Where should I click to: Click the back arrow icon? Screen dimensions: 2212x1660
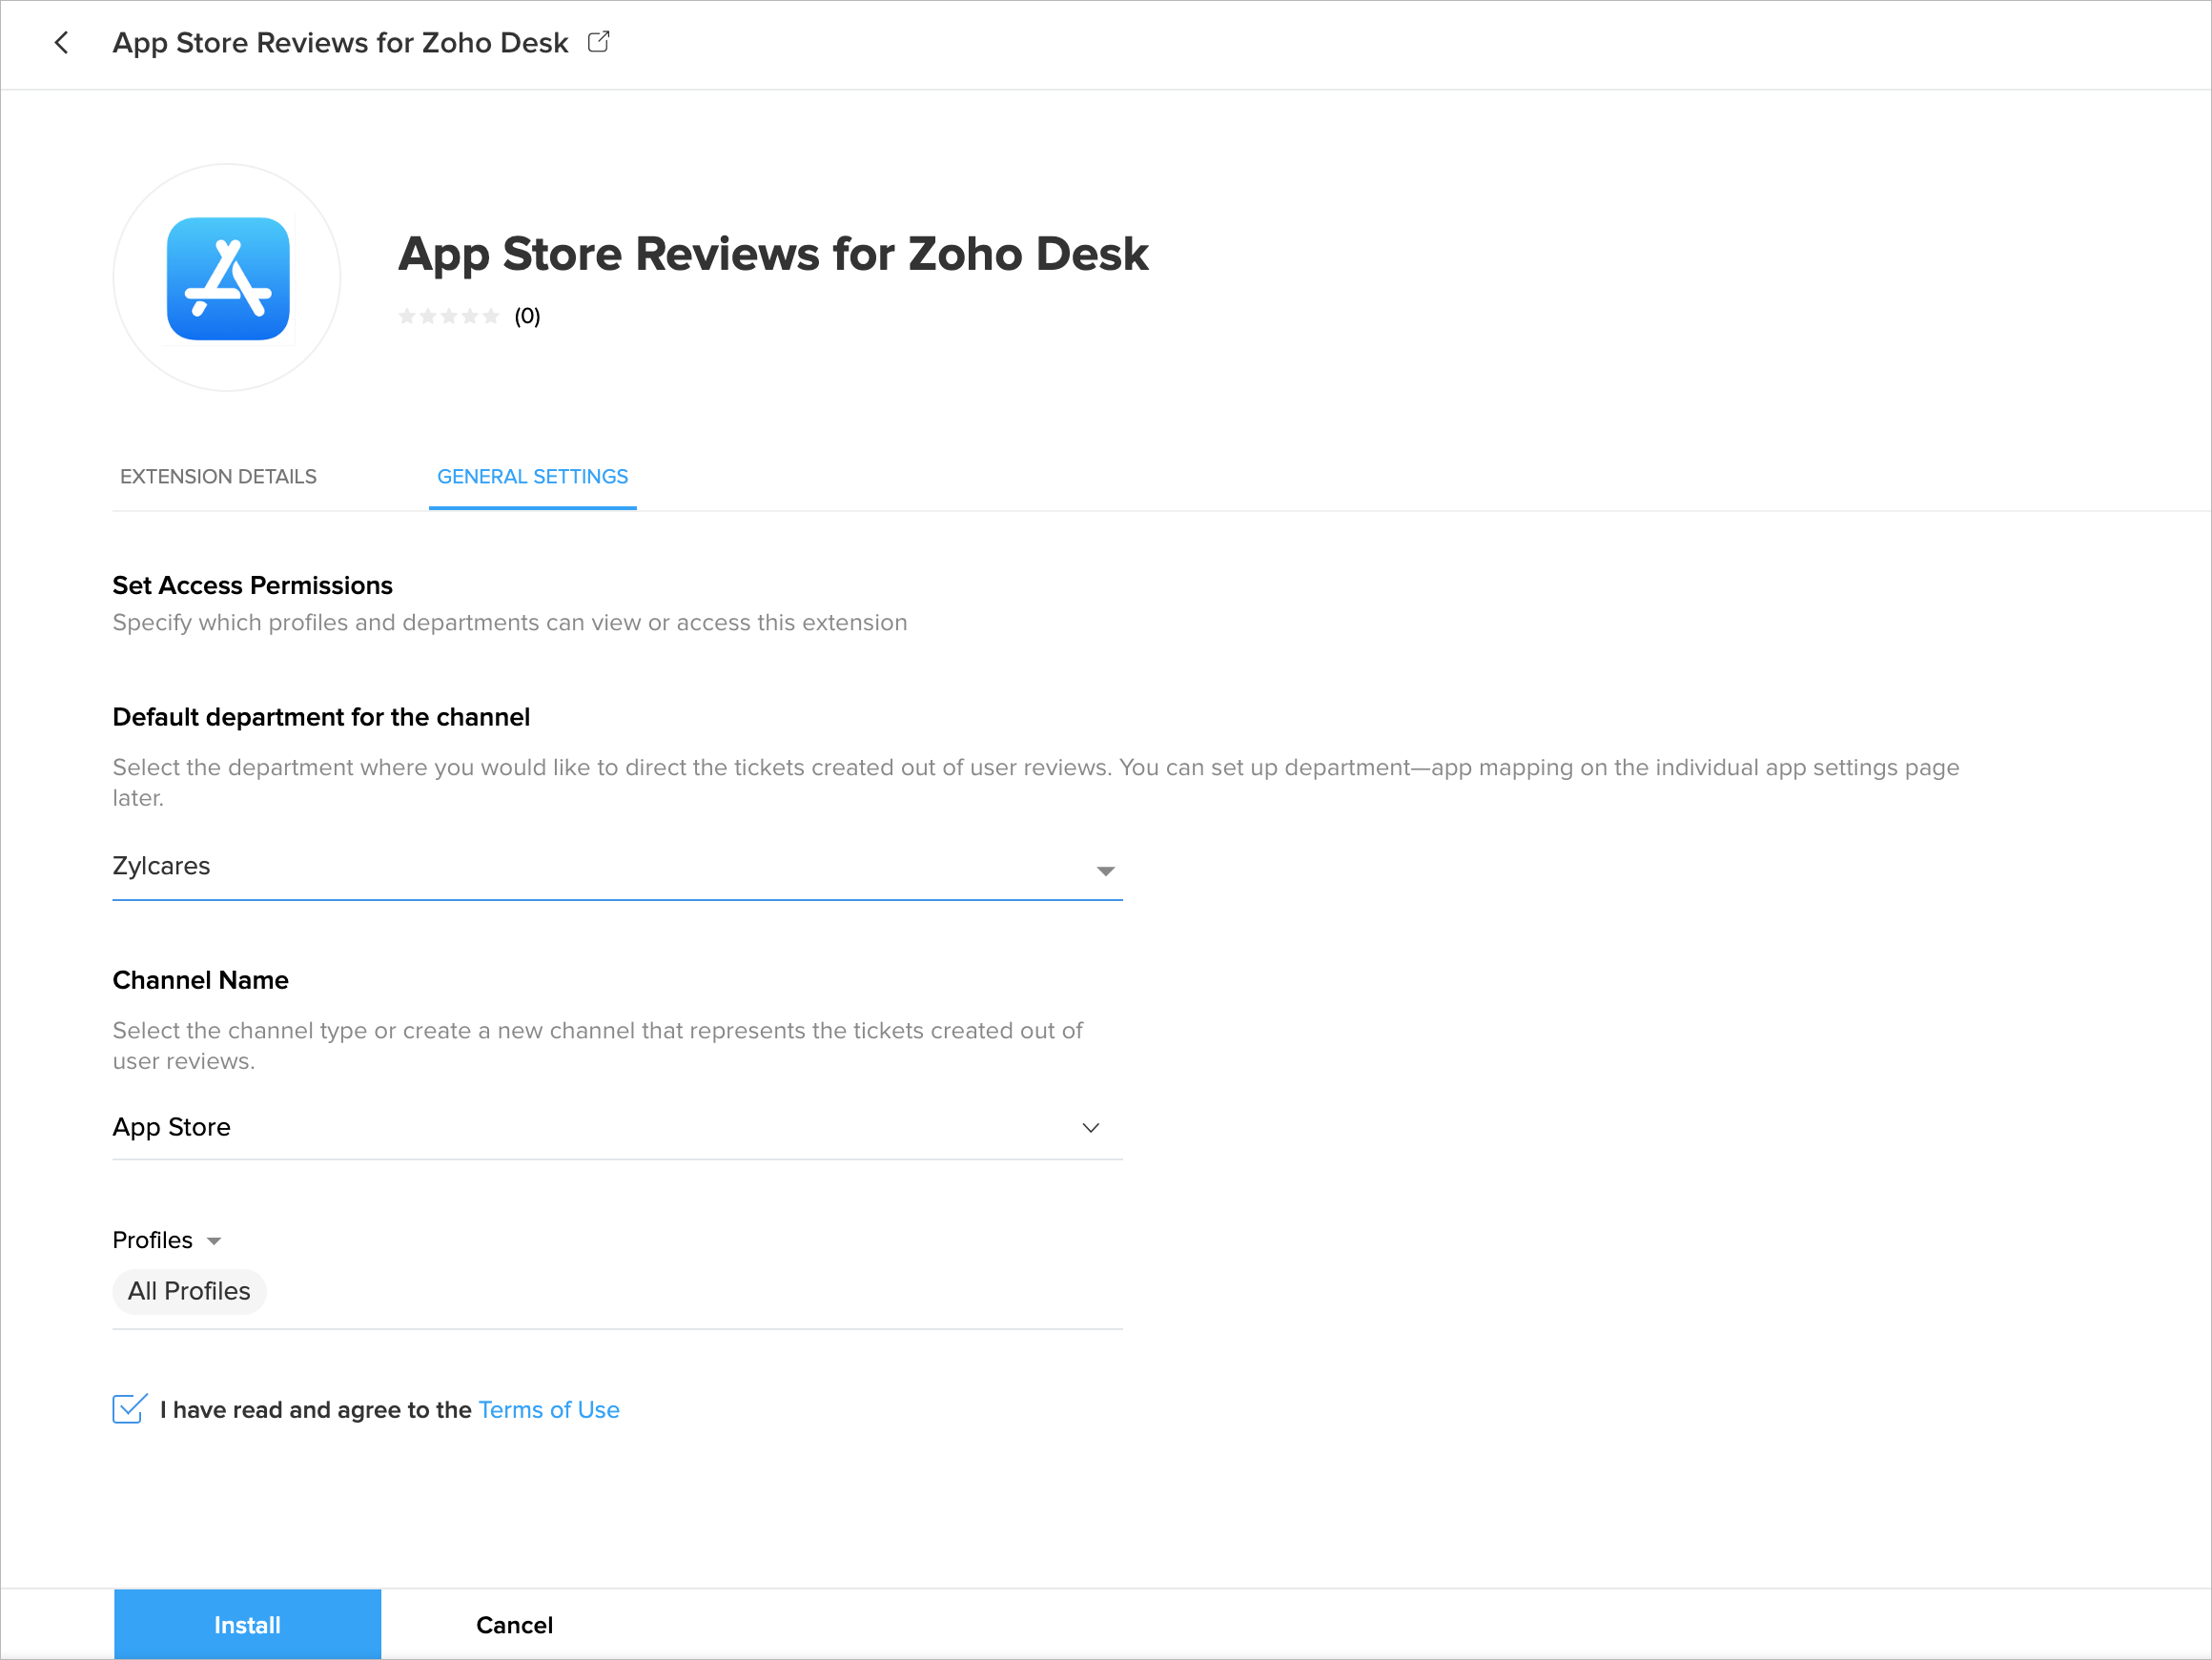tap(62, 43)
